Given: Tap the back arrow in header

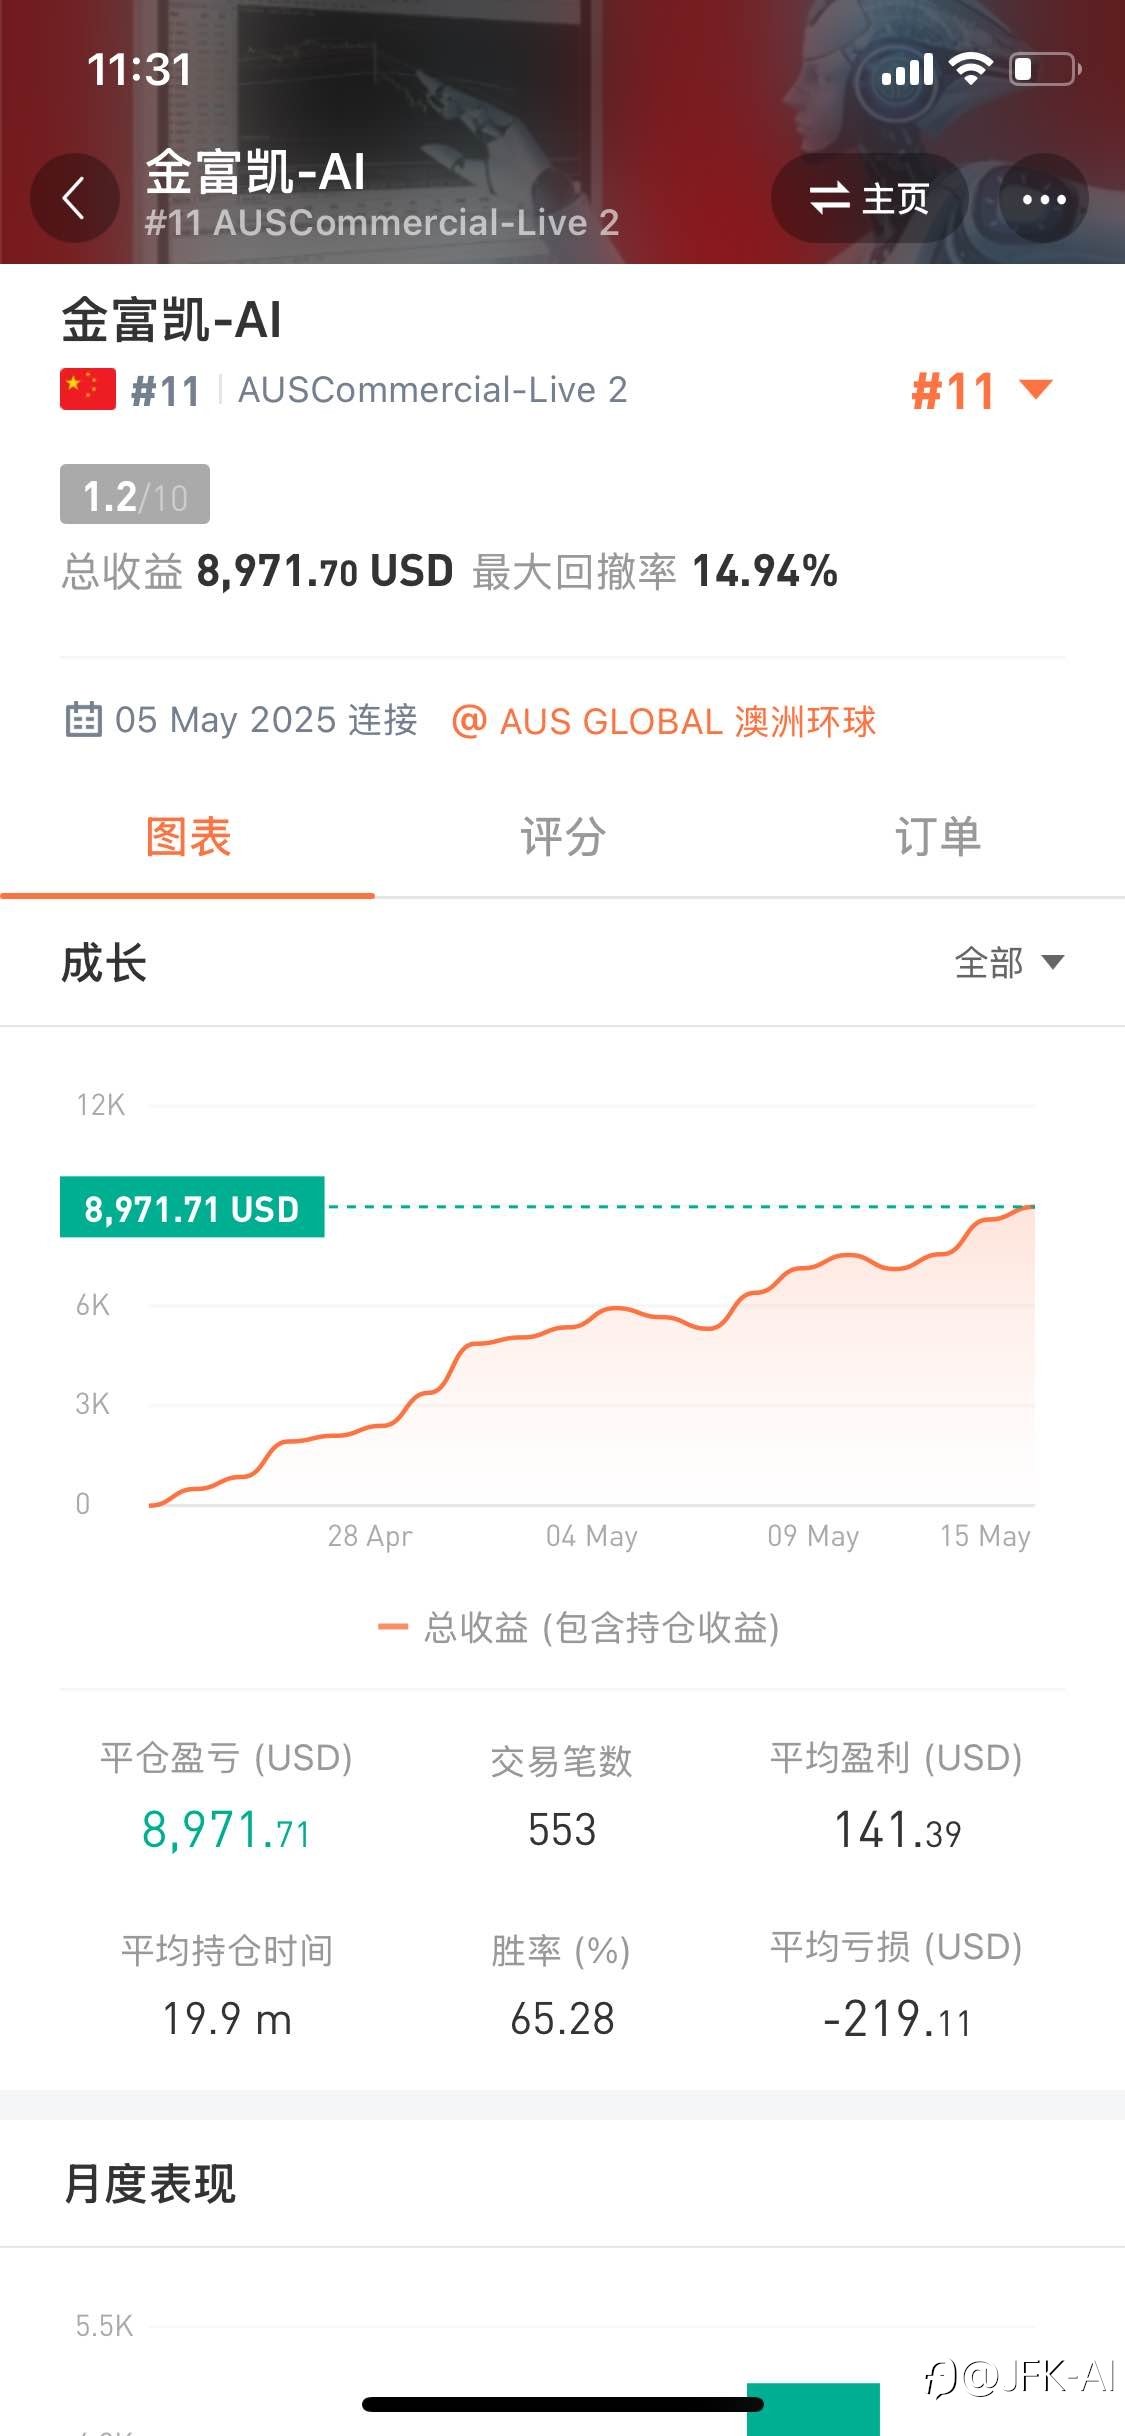Looking at the screenshot, I should [75, 198].
